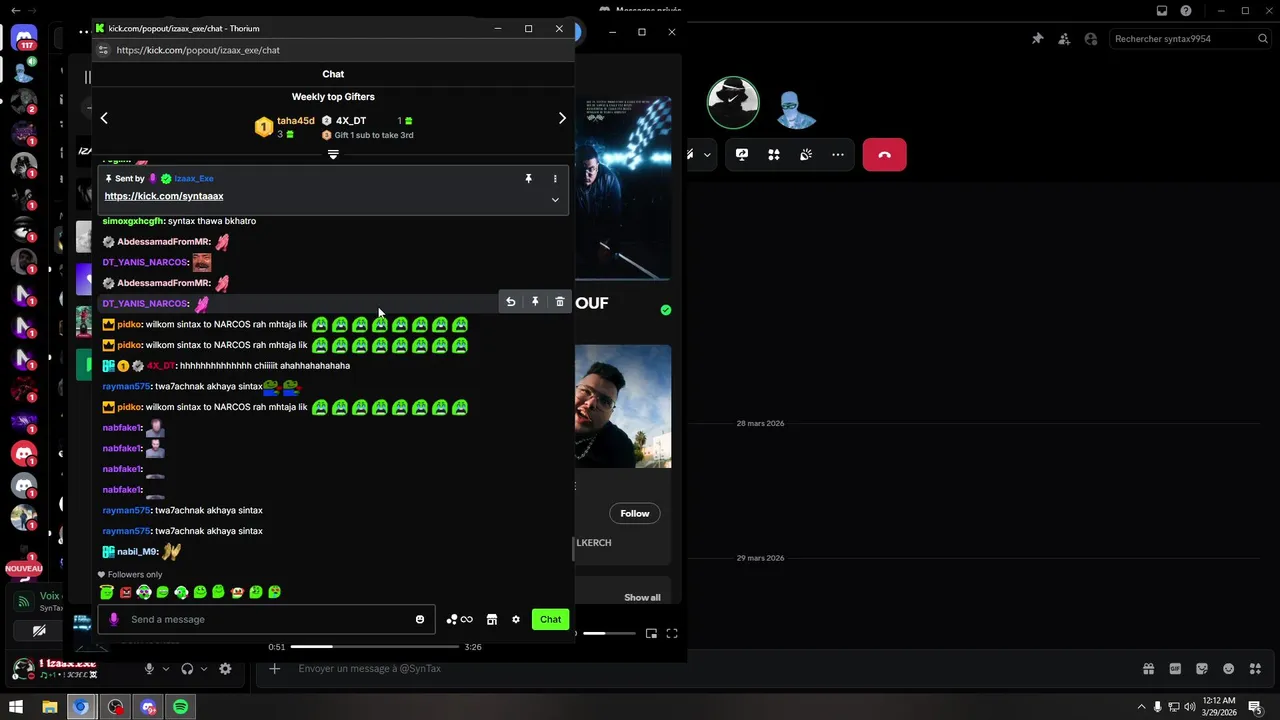Open the Kick chat shop icon
Image resolution: width=1280 pixels, height=720 pixels.
click(x=492, y=620)
